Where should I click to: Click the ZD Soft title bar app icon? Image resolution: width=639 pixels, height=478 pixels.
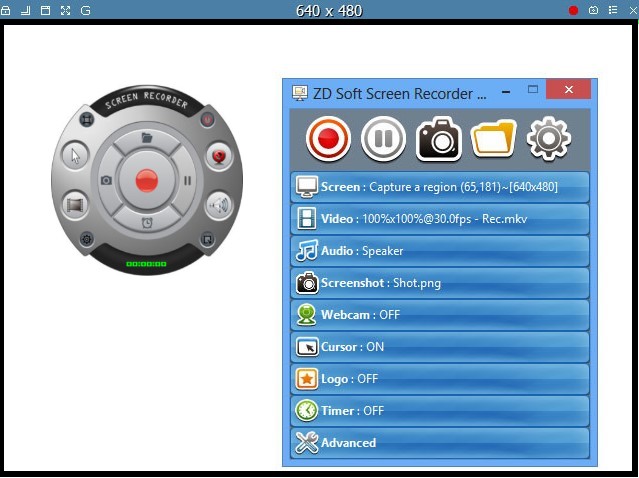[x=300, y=93]
